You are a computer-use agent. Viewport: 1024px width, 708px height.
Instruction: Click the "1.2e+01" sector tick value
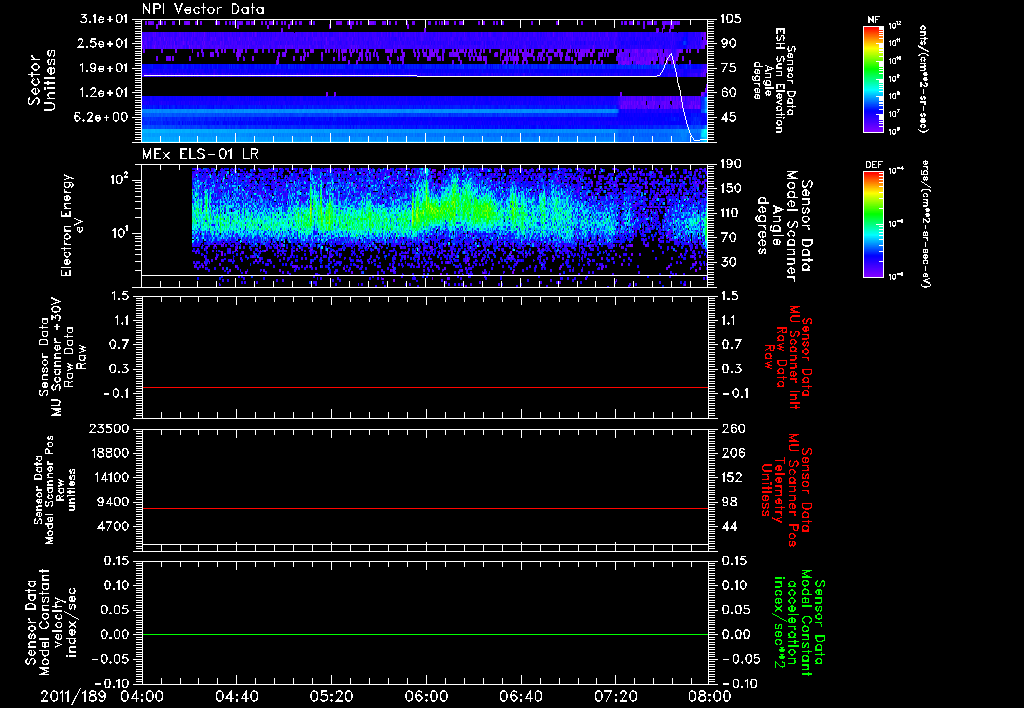pyautogui.click(x=103, y=93)
